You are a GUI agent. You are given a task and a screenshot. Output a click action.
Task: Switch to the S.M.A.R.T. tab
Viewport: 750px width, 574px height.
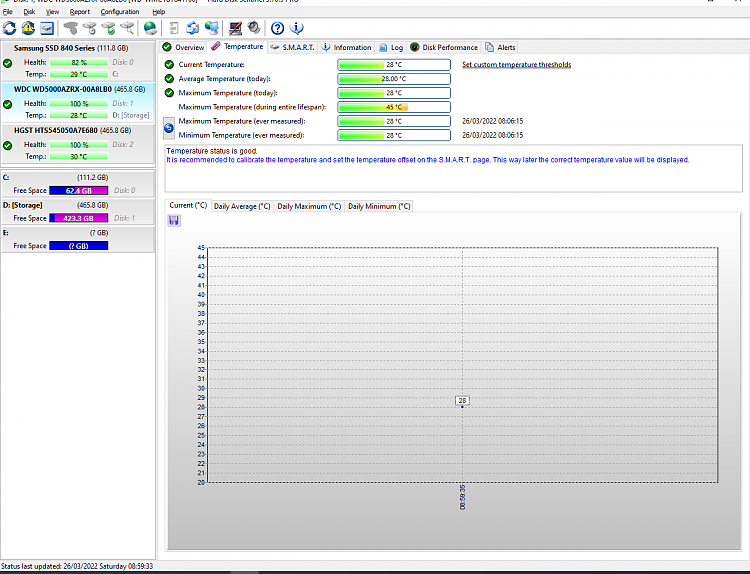(x=292, y=47)
